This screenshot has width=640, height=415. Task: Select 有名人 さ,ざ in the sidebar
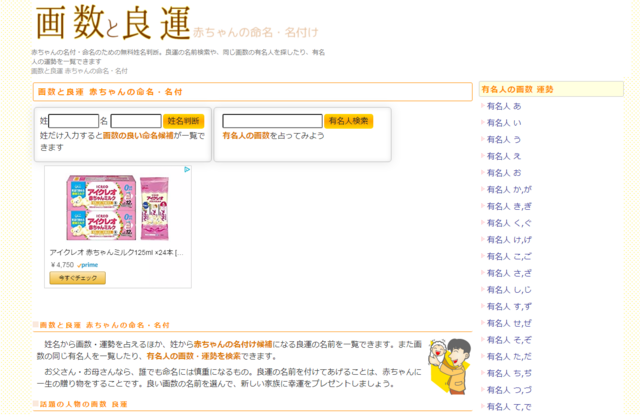click(x=509, y=273)
